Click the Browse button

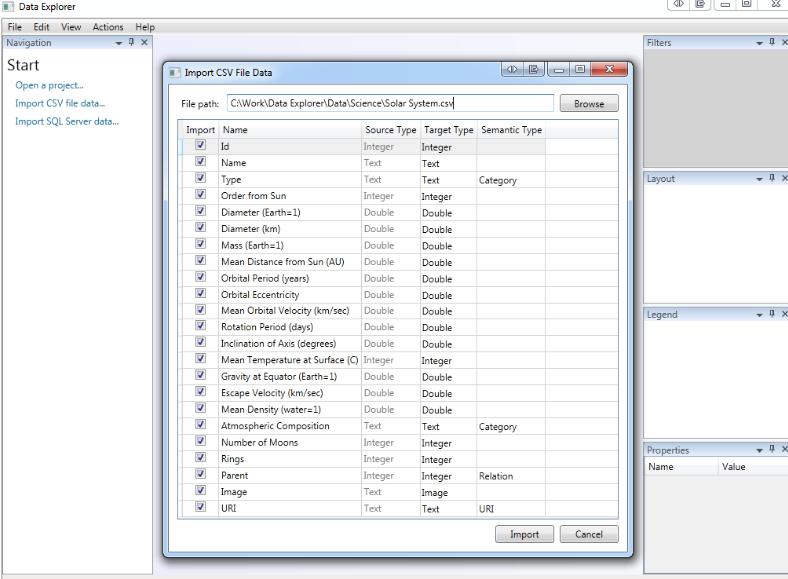589,103
